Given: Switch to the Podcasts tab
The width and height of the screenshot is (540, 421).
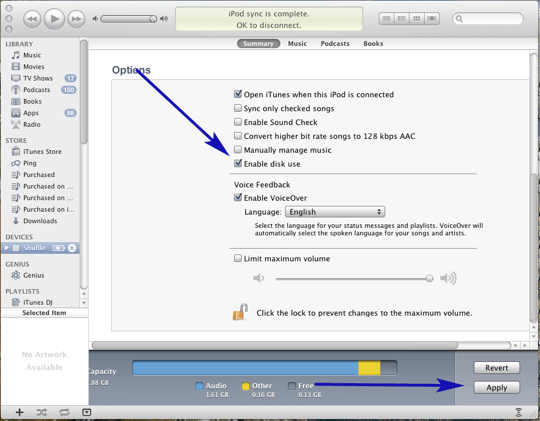Looking at the screenshot, I should tap(335, 44).
